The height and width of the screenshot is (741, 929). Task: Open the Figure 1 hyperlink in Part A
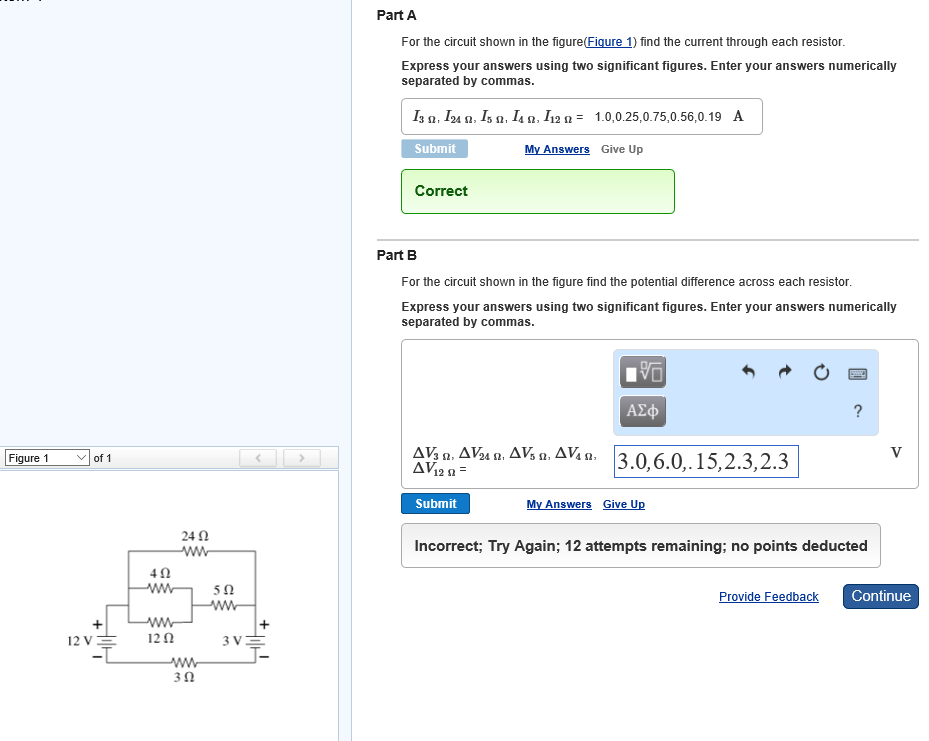coord(611,41)
